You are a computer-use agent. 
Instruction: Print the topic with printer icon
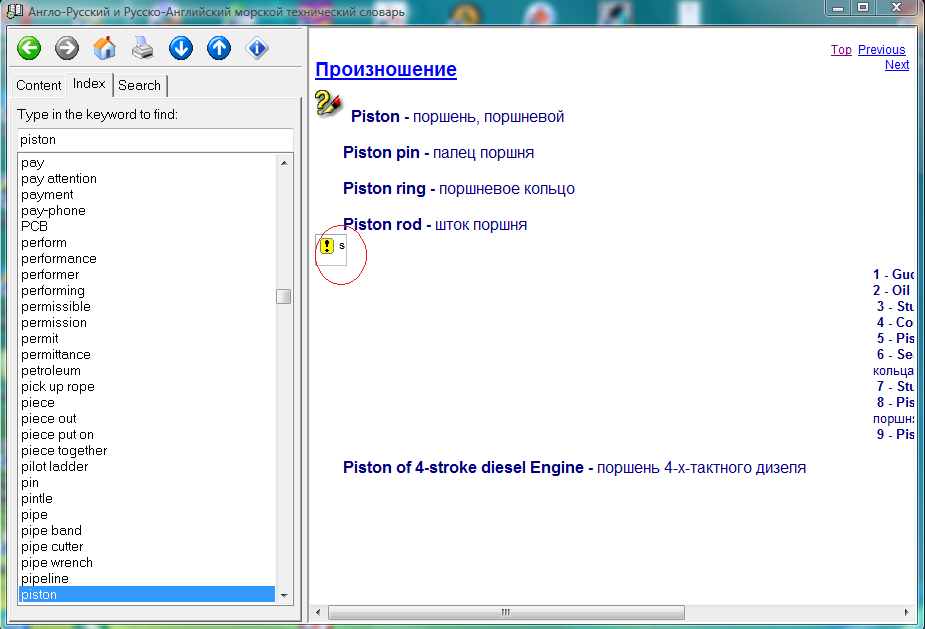pyautogui.click(x=143, y=48)
